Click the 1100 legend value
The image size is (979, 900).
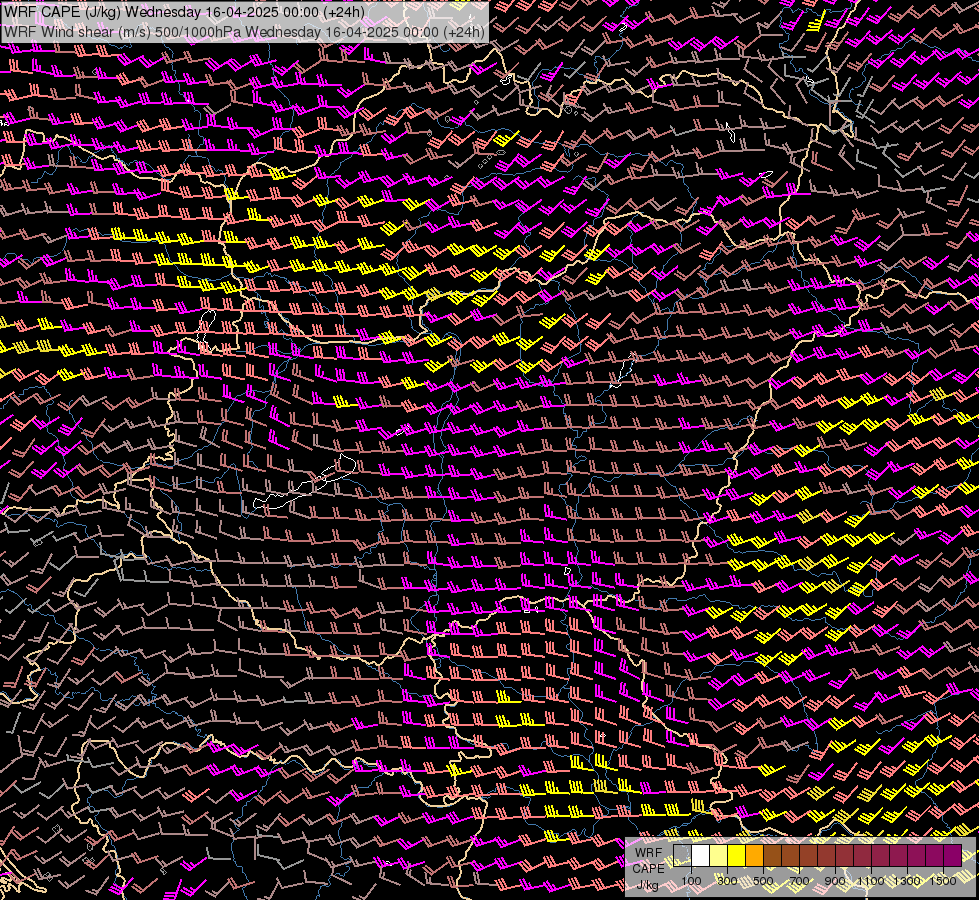coord(871,881)
